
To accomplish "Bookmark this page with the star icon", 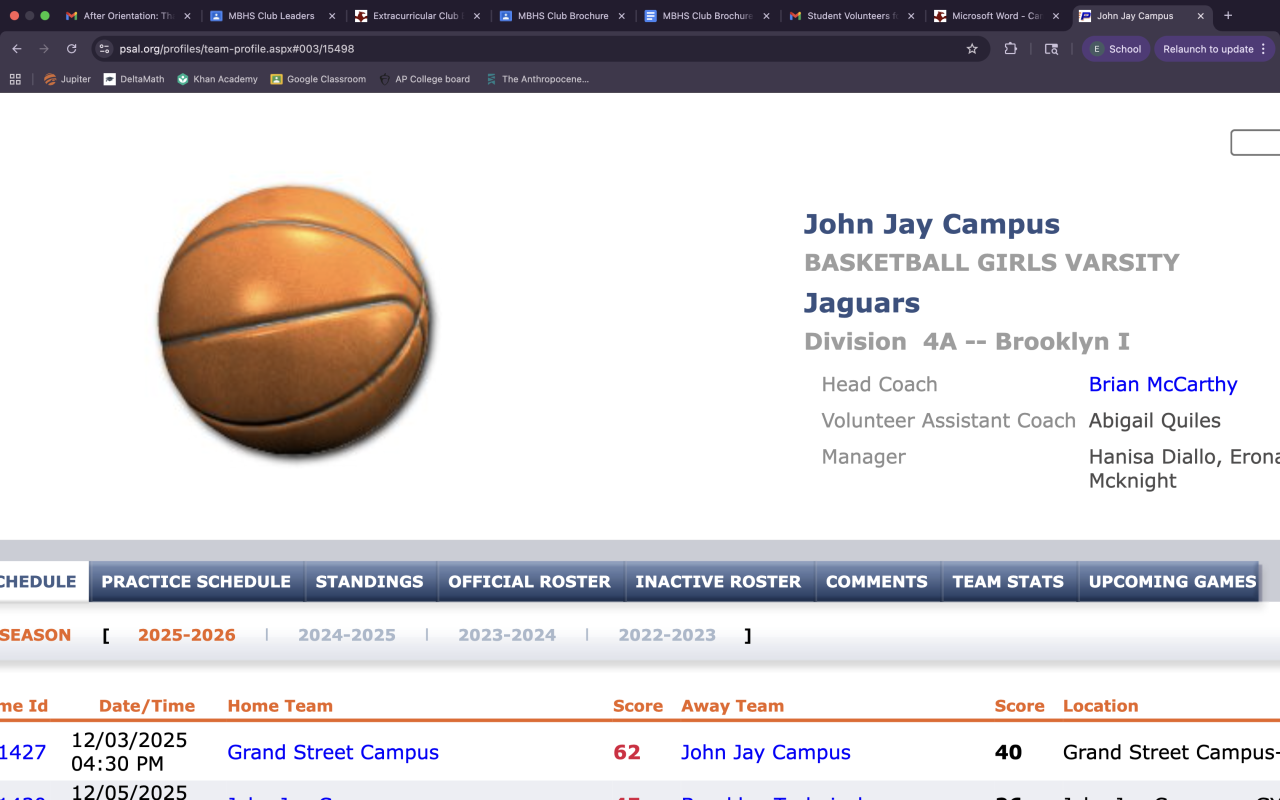I will pos(971,49).
